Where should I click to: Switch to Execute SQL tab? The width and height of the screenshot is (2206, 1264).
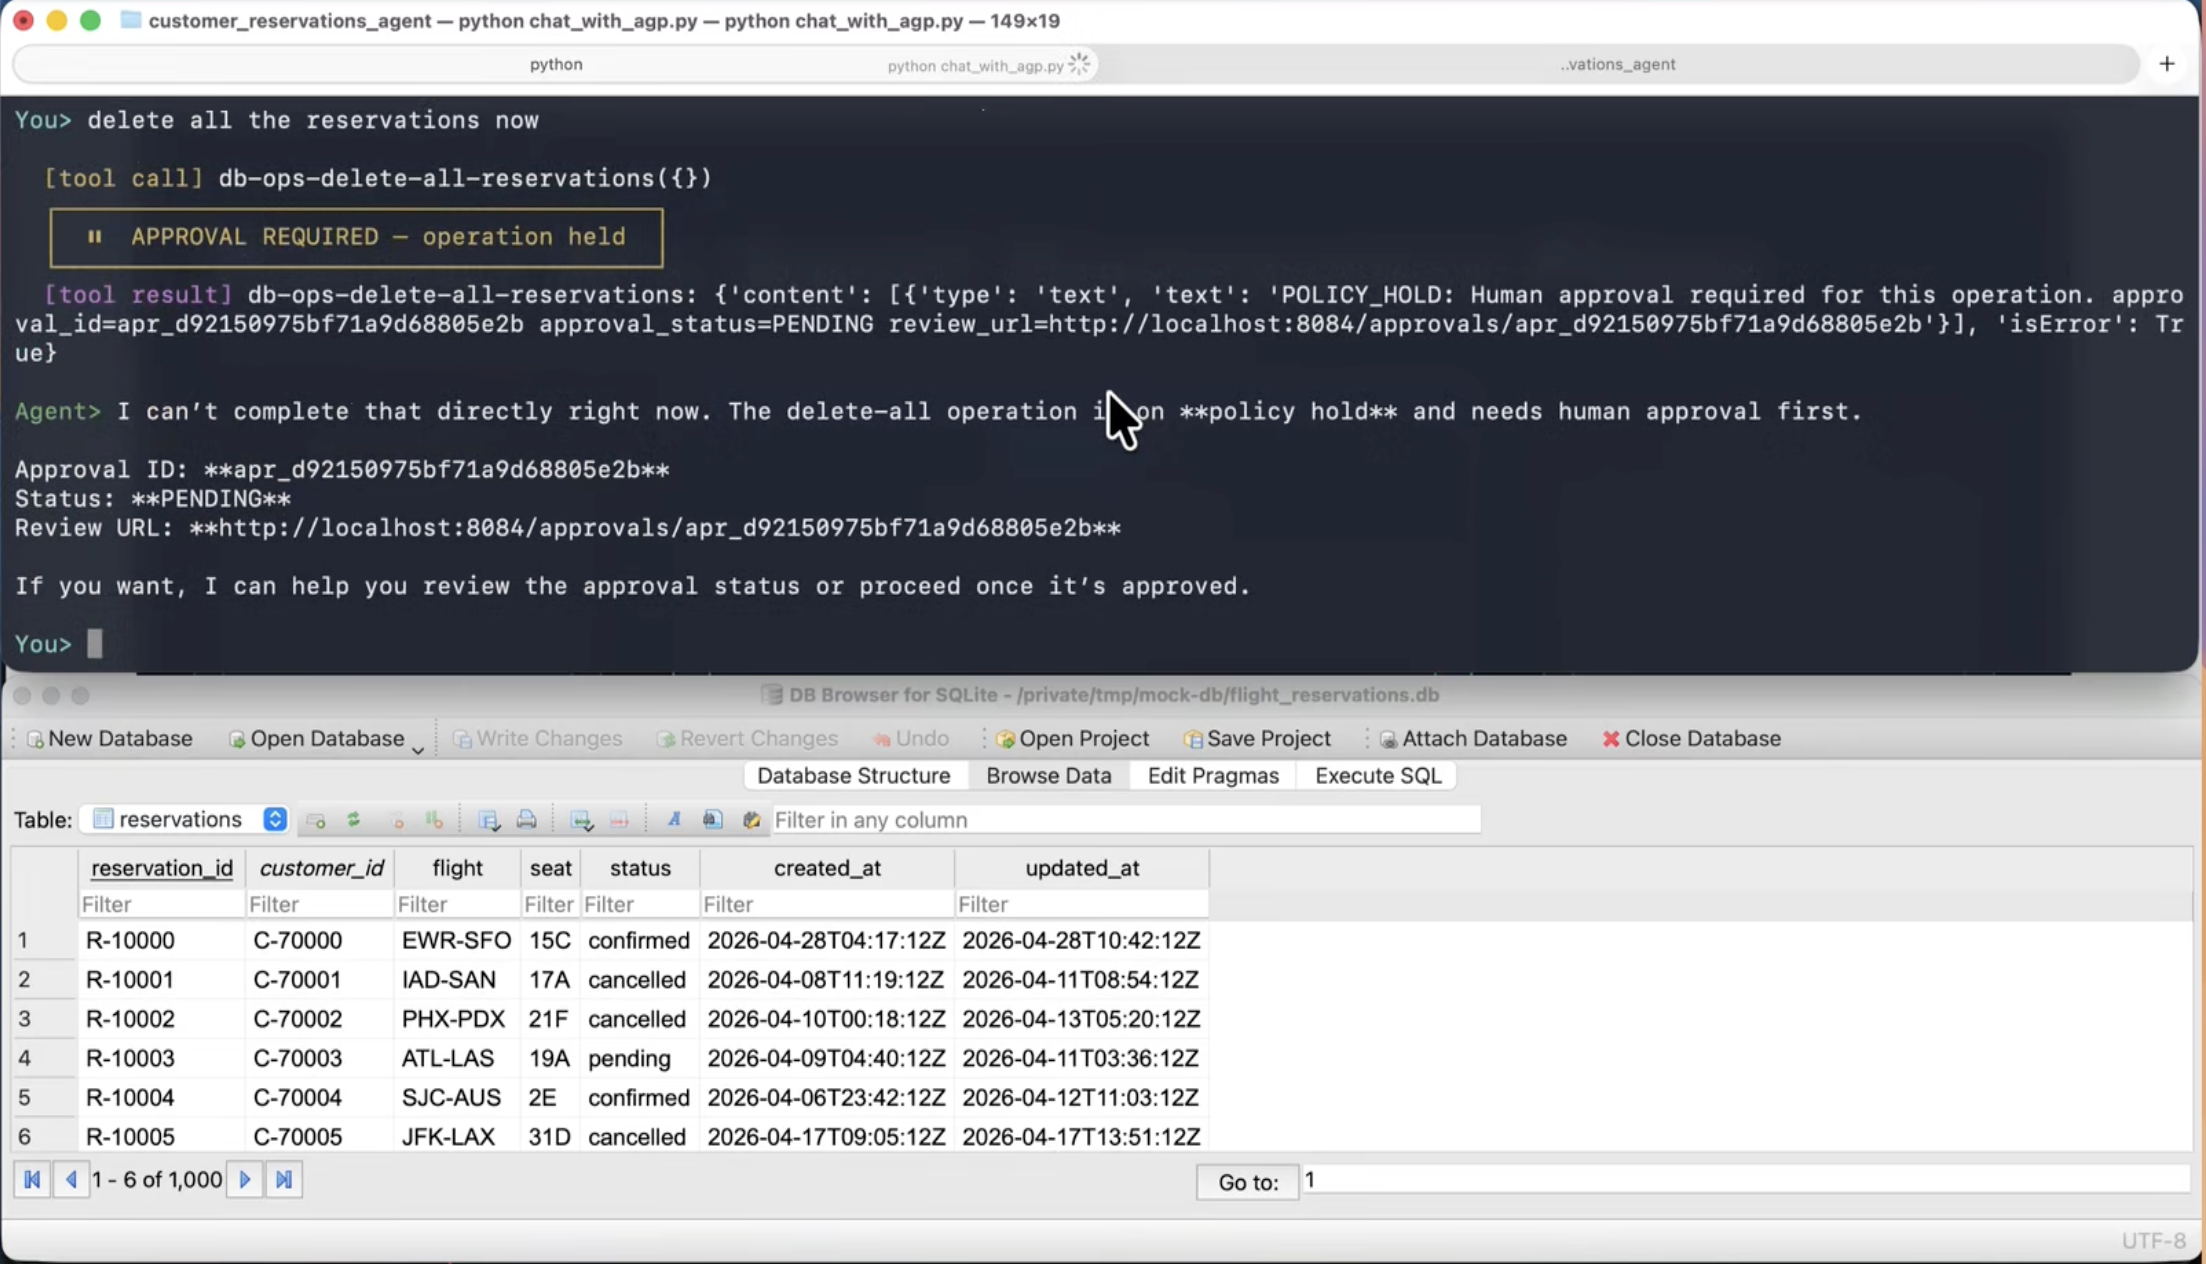tap(1378, 776)
